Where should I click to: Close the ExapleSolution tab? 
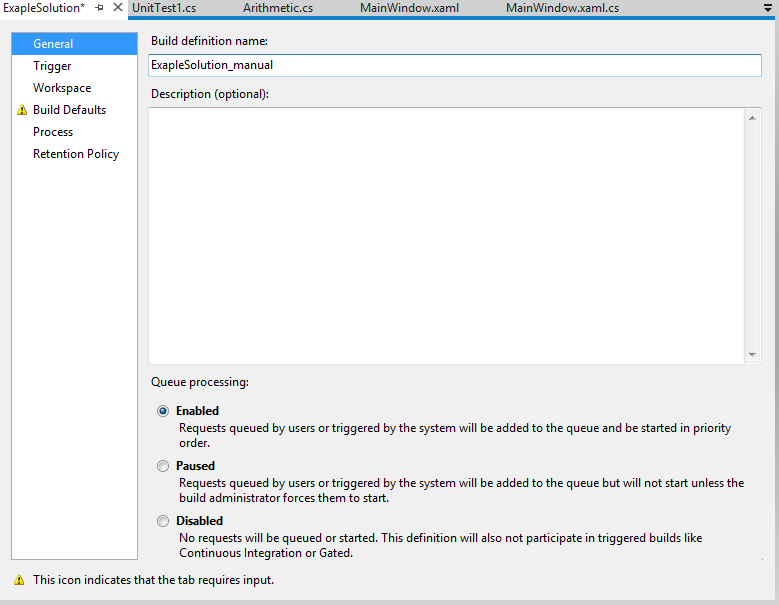[118, 7]
